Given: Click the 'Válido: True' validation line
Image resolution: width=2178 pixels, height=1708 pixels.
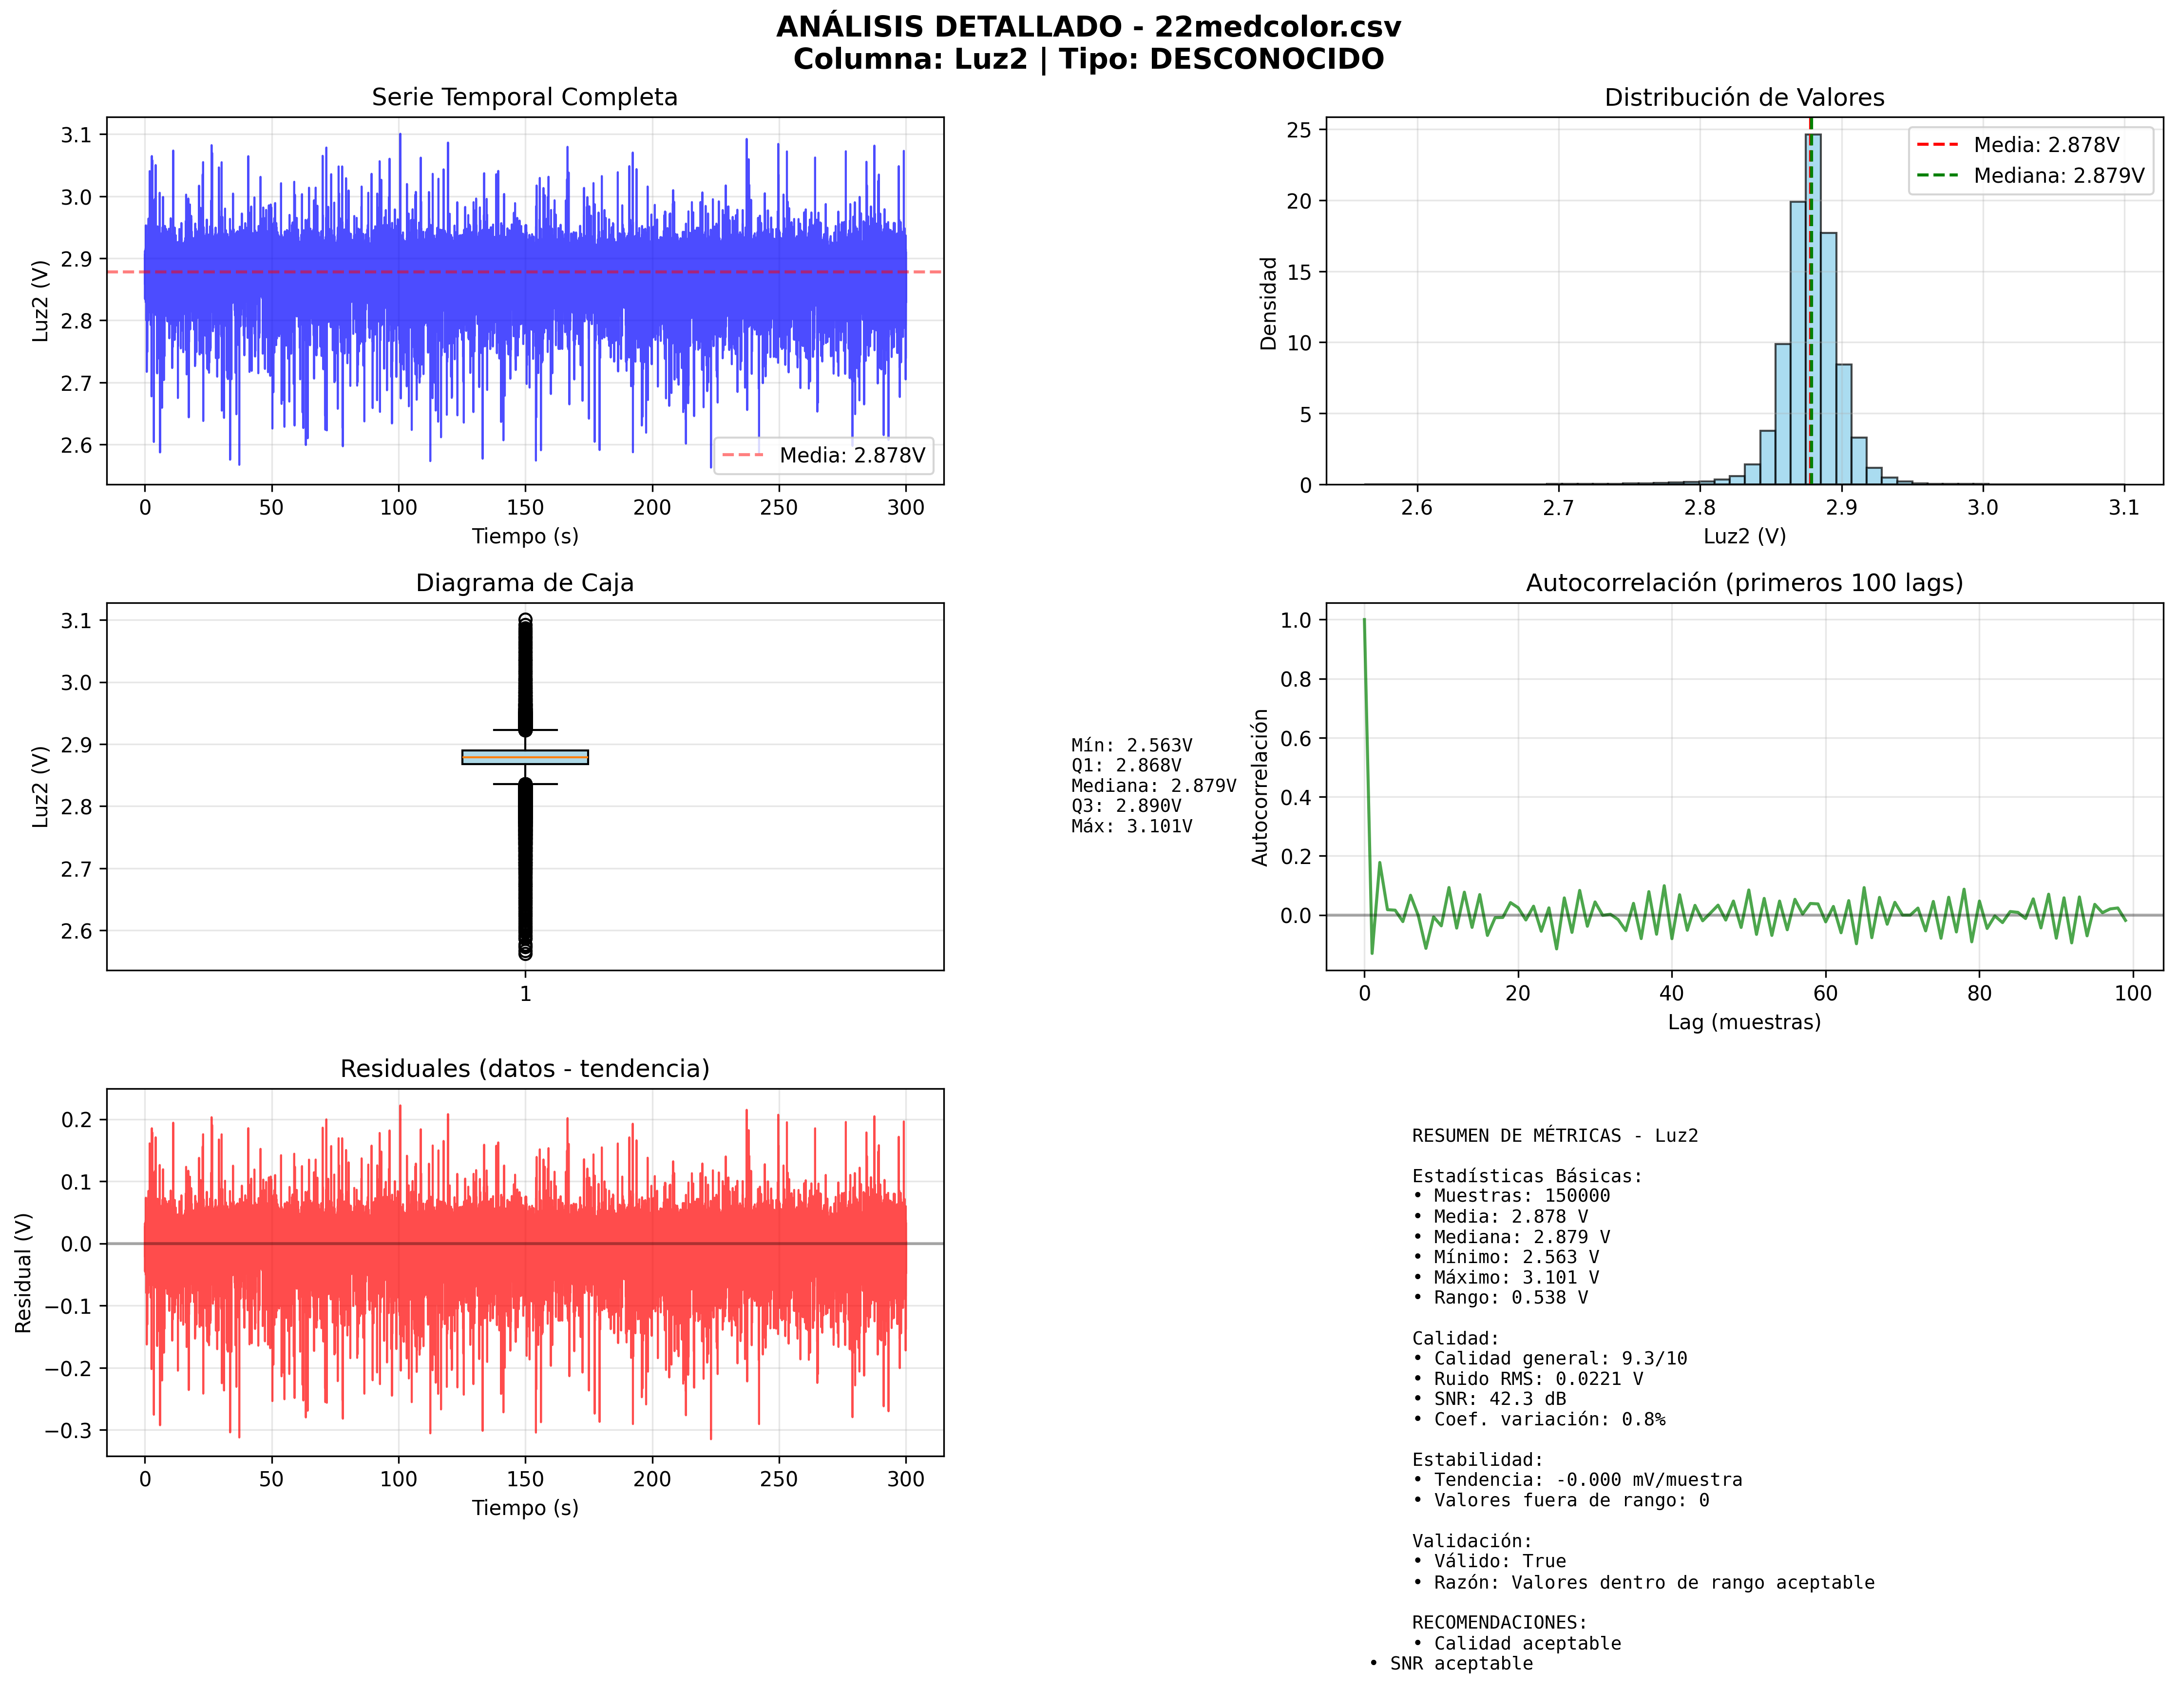Looking at the screenshot, I should coord(1489,1562).
